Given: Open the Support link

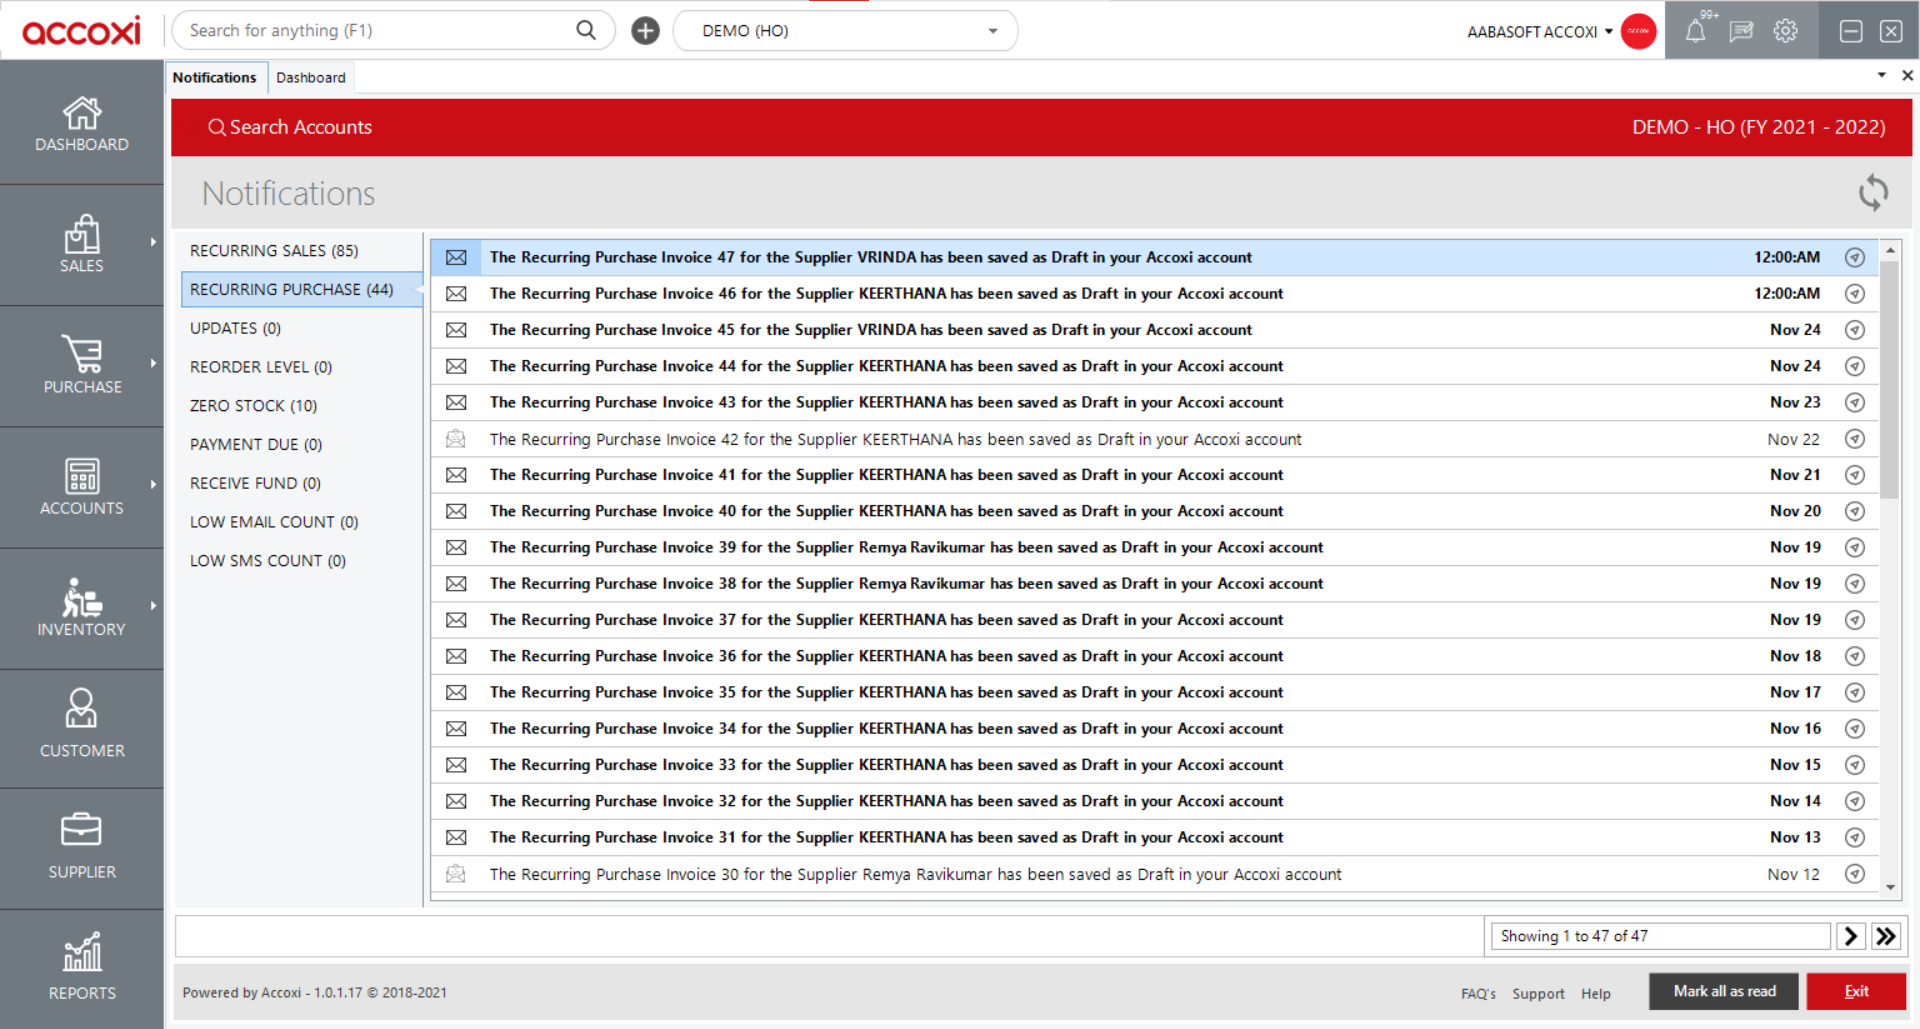Looking at the screenshot, I should pos(1538,993).
